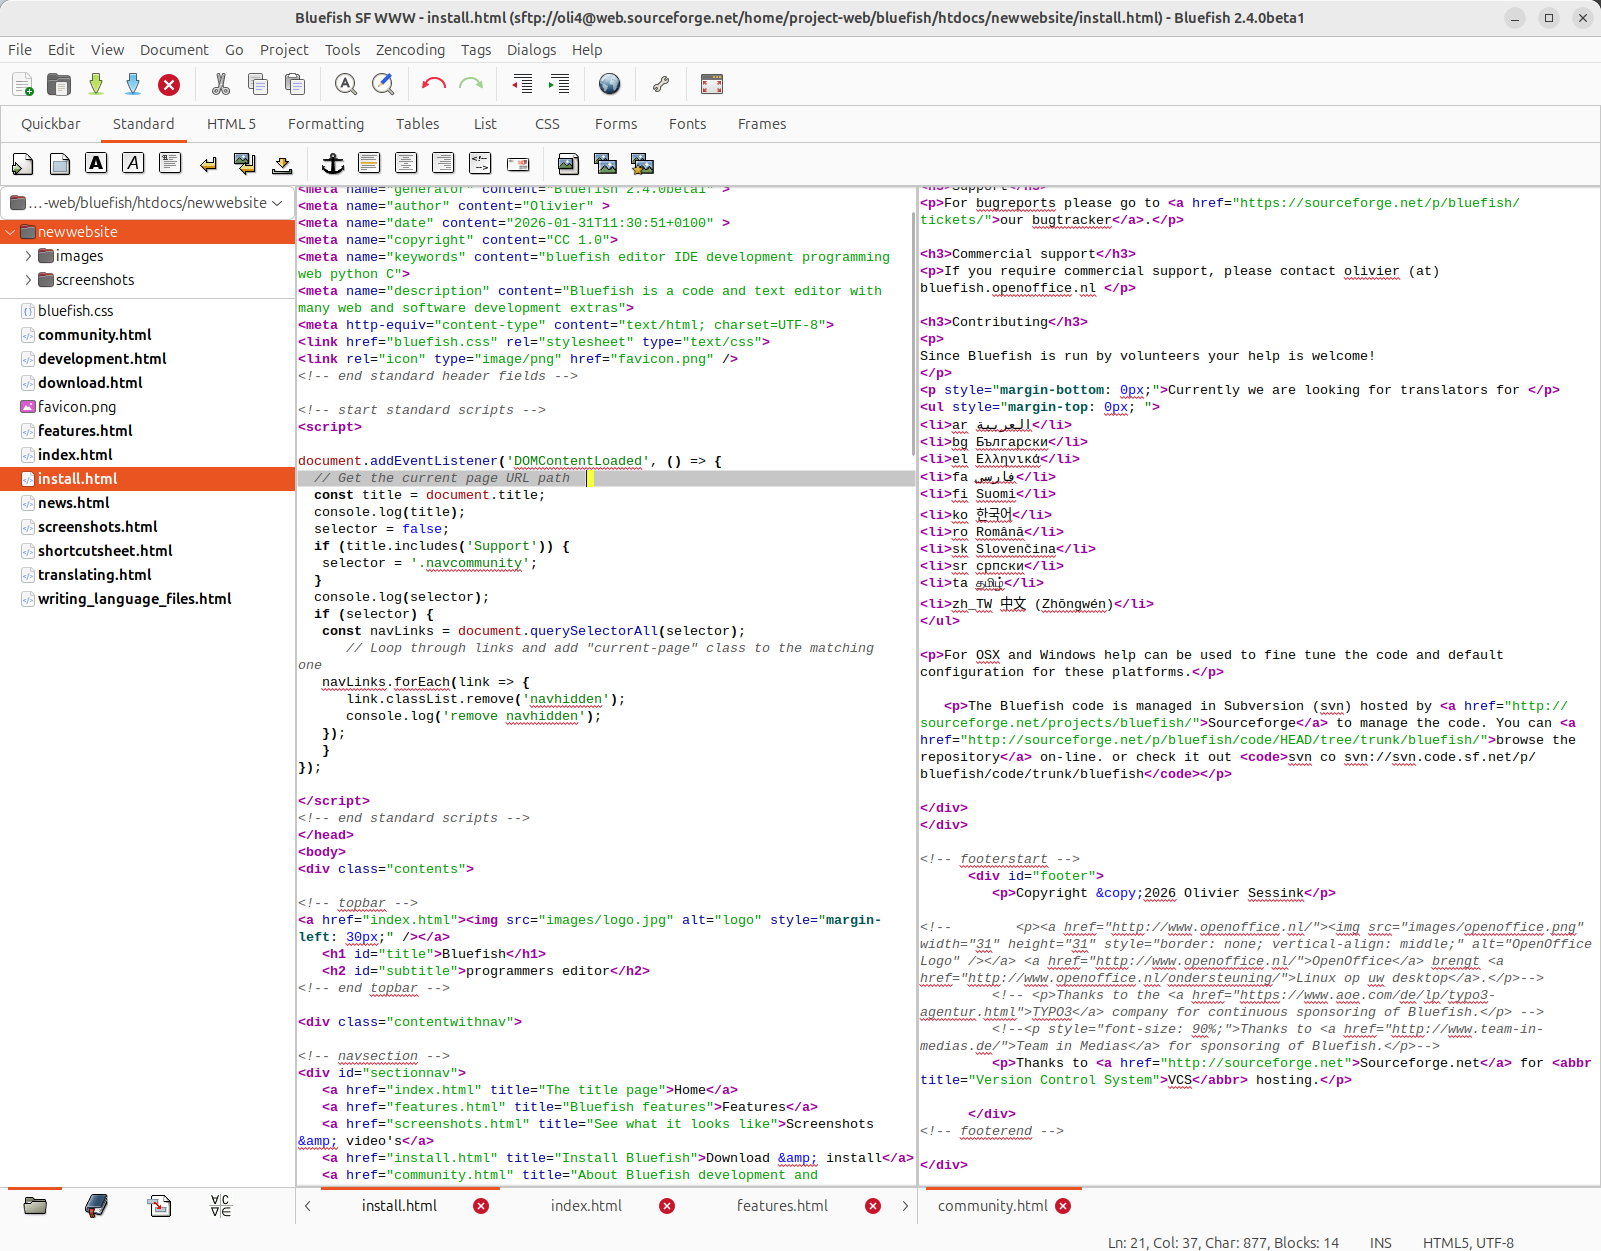Toggle fullscreen with the toolbar icon
Screen dimensions: 1601x1251
tap(712, 85)
